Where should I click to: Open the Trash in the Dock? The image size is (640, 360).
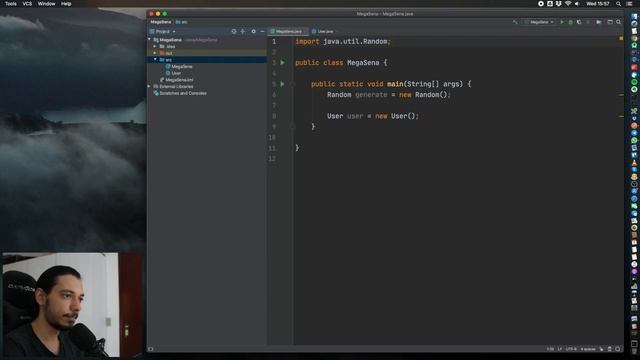[634, 351]
